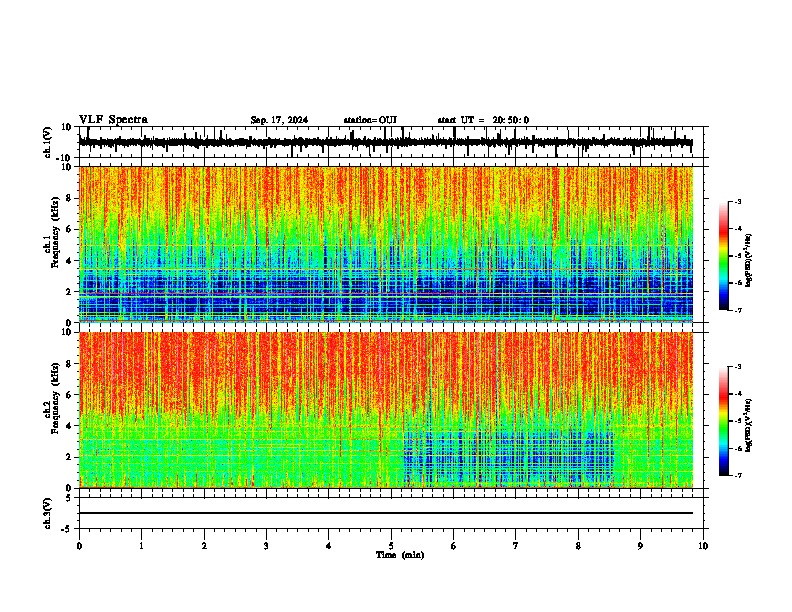Click the "2" tick on the time axis
Viewport: 792px width, 612px height.
coord(204,546)
